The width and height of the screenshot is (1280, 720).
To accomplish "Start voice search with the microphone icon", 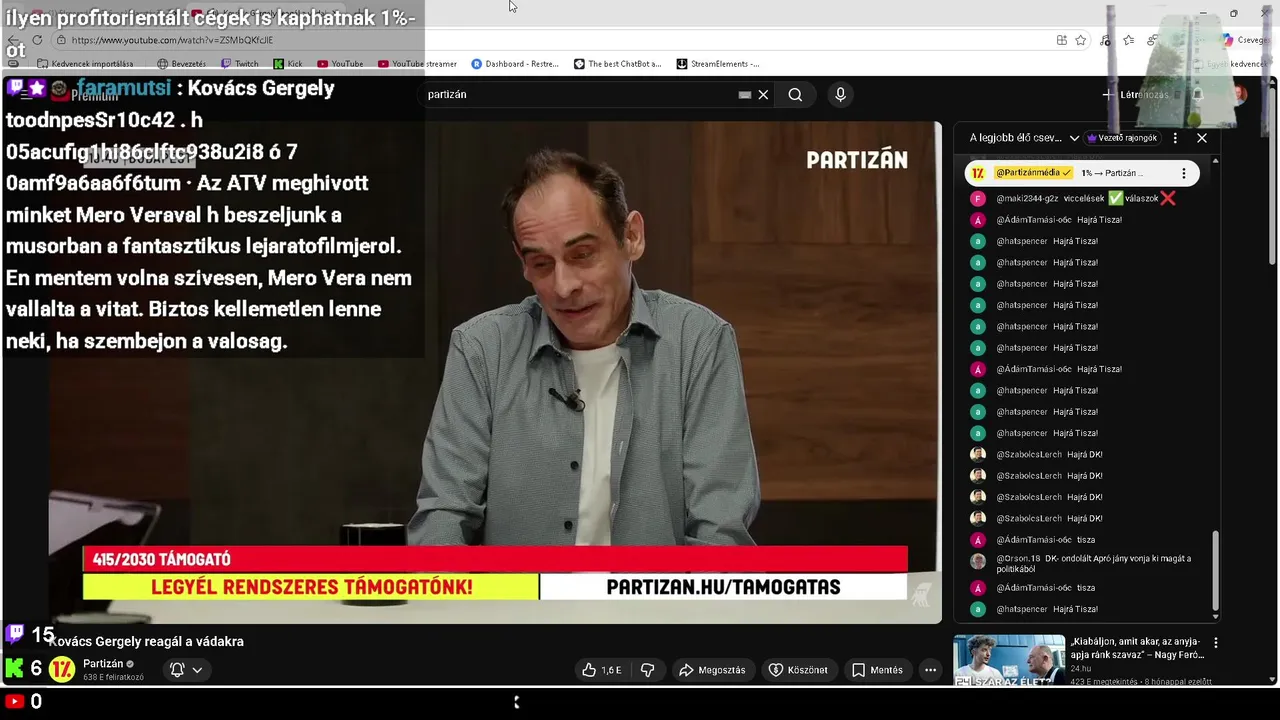I will pyautogui.click(x=840, y=94).
